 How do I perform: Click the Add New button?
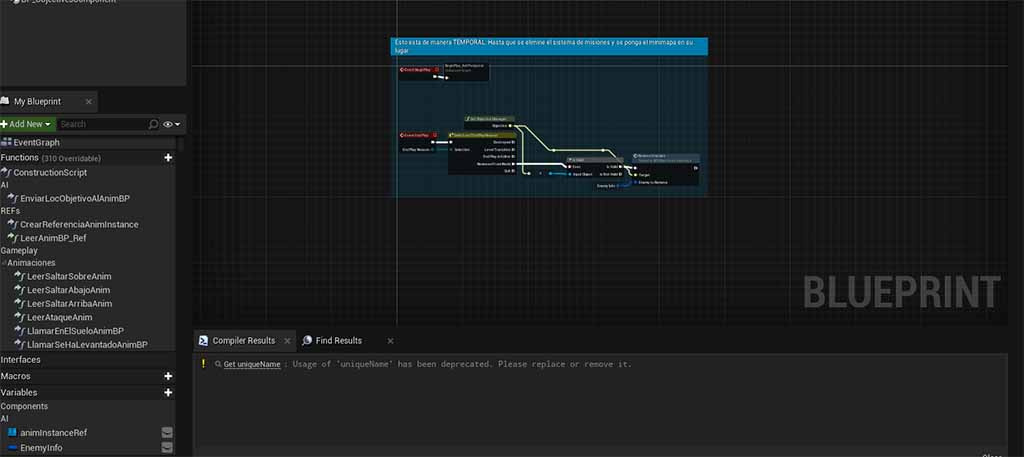27,124
